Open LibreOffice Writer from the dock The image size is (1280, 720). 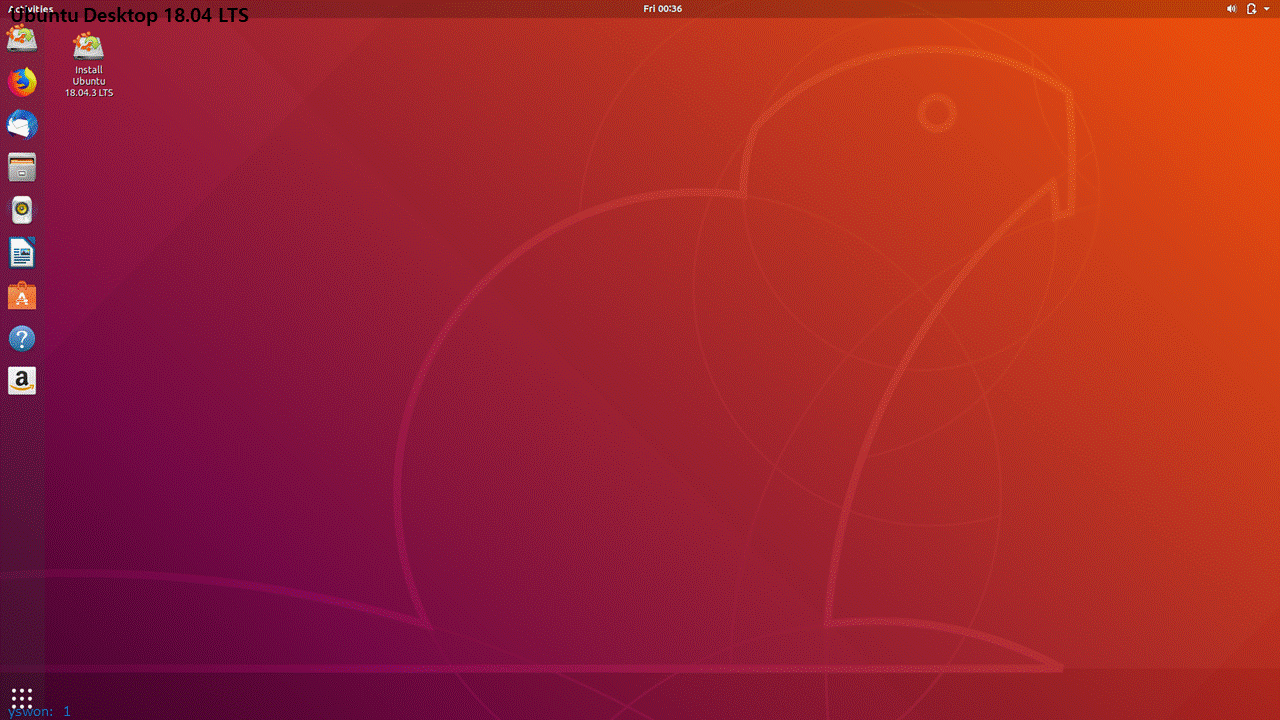click(x=22, y=253)
